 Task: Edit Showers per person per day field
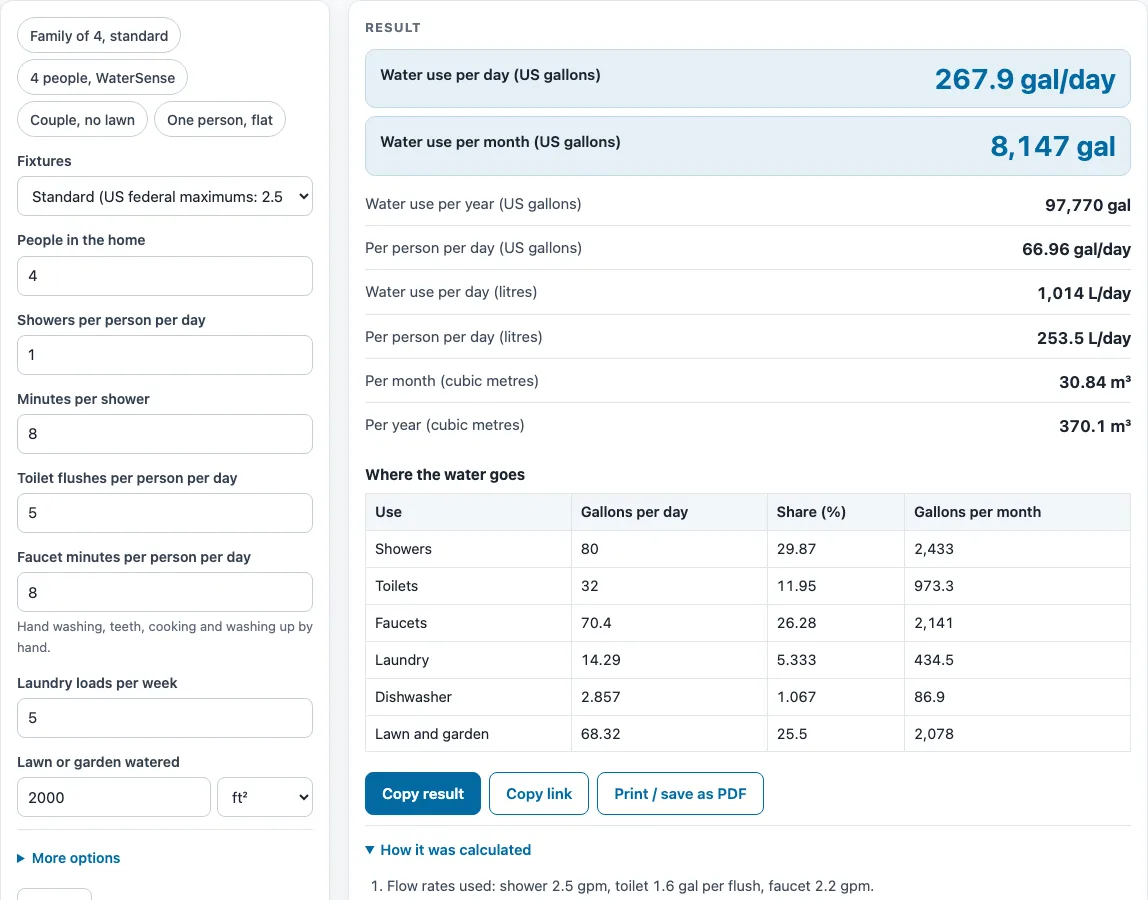pos(165,355)
